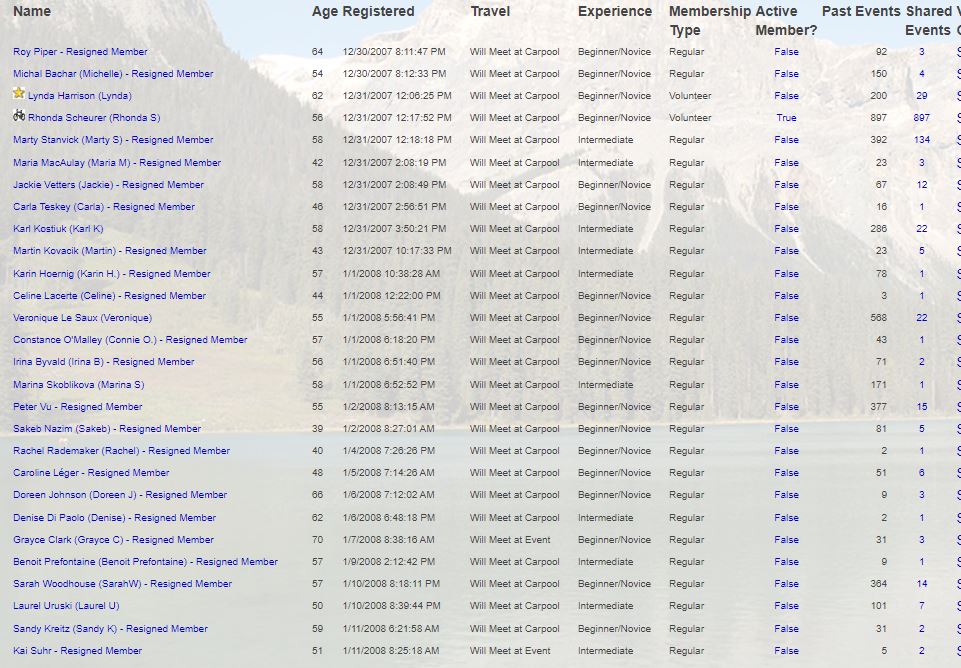Open Doreen Johnson (Doreen J) profile link
The image size is (961, 668).
click(120, 495)
